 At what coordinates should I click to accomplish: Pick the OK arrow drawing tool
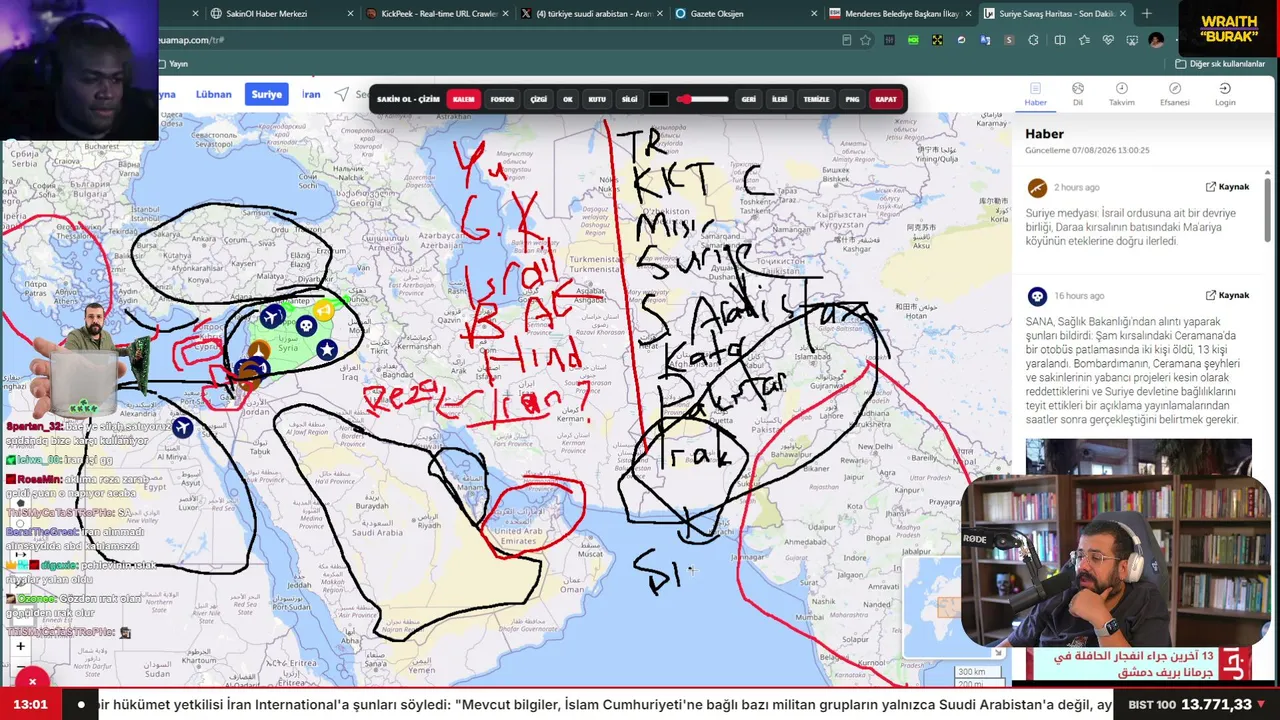[x=568, y=99]
